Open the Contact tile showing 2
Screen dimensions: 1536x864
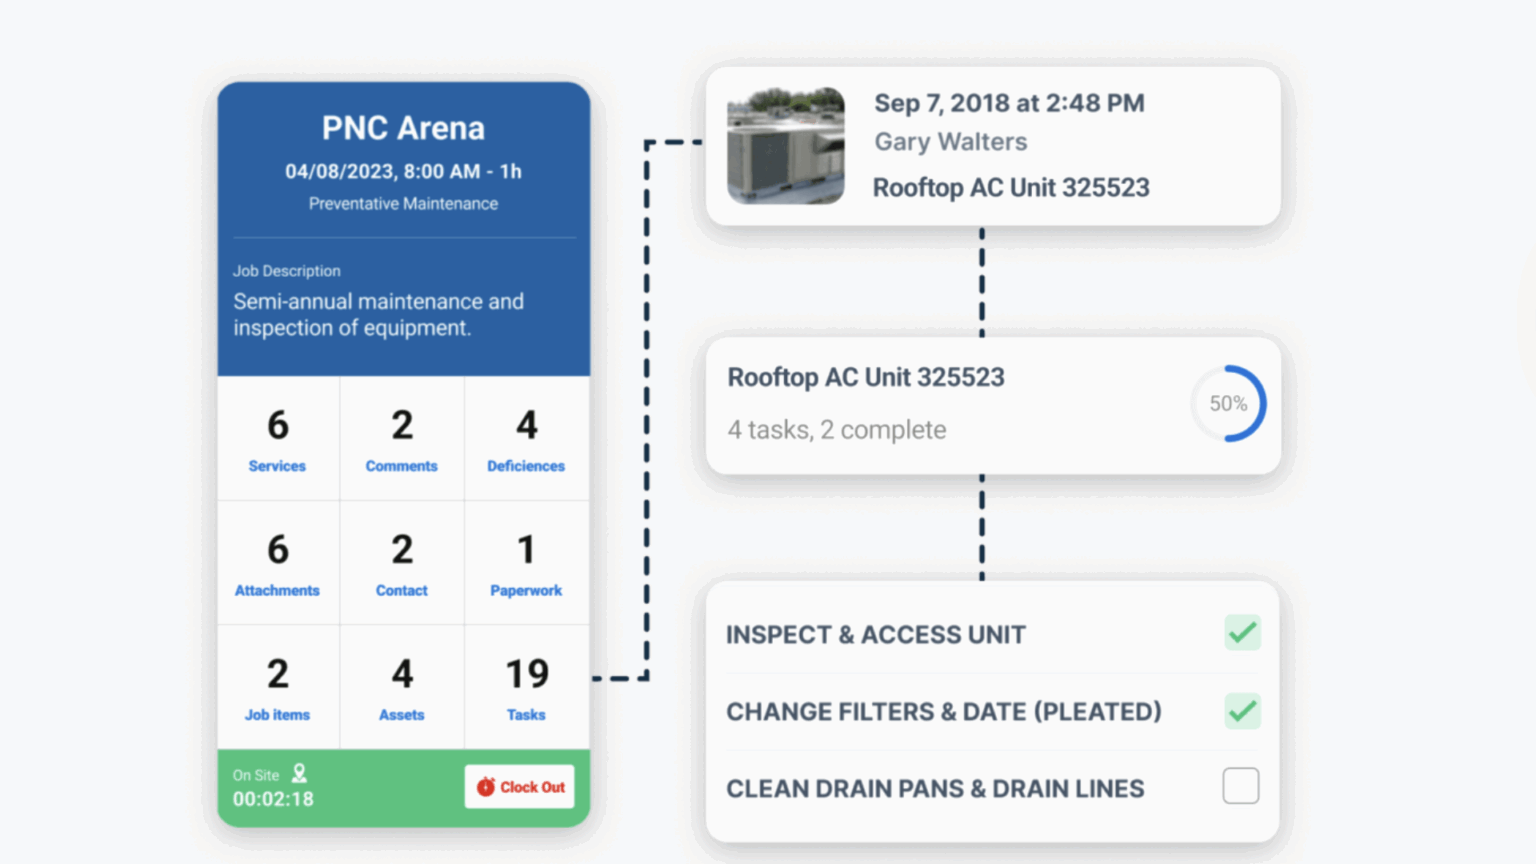pos(401,562)
